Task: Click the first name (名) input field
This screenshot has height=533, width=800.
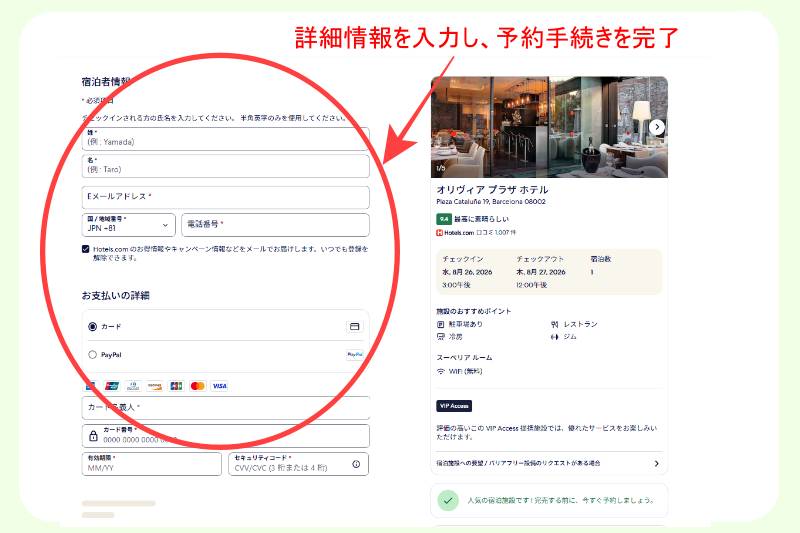Action: (226, 166)
